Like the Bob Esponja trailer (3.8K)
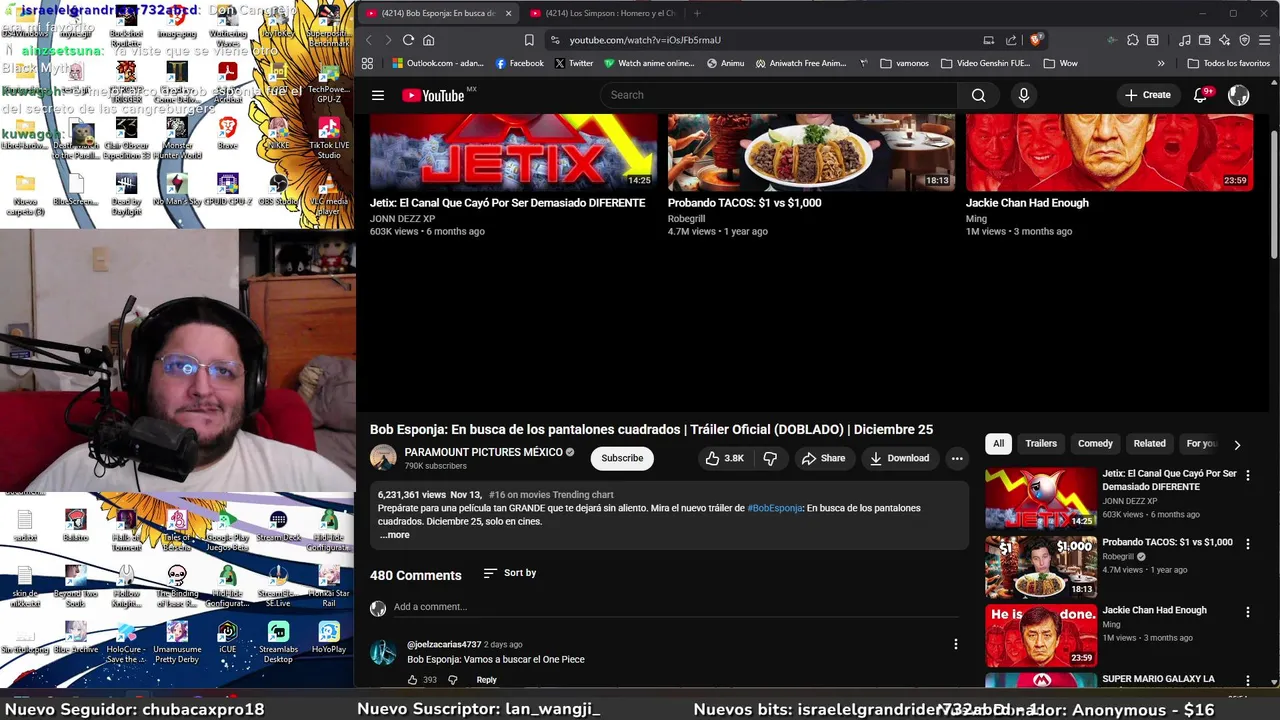The height and width of the screenshot is (720, 1280). tap(724, 458)
